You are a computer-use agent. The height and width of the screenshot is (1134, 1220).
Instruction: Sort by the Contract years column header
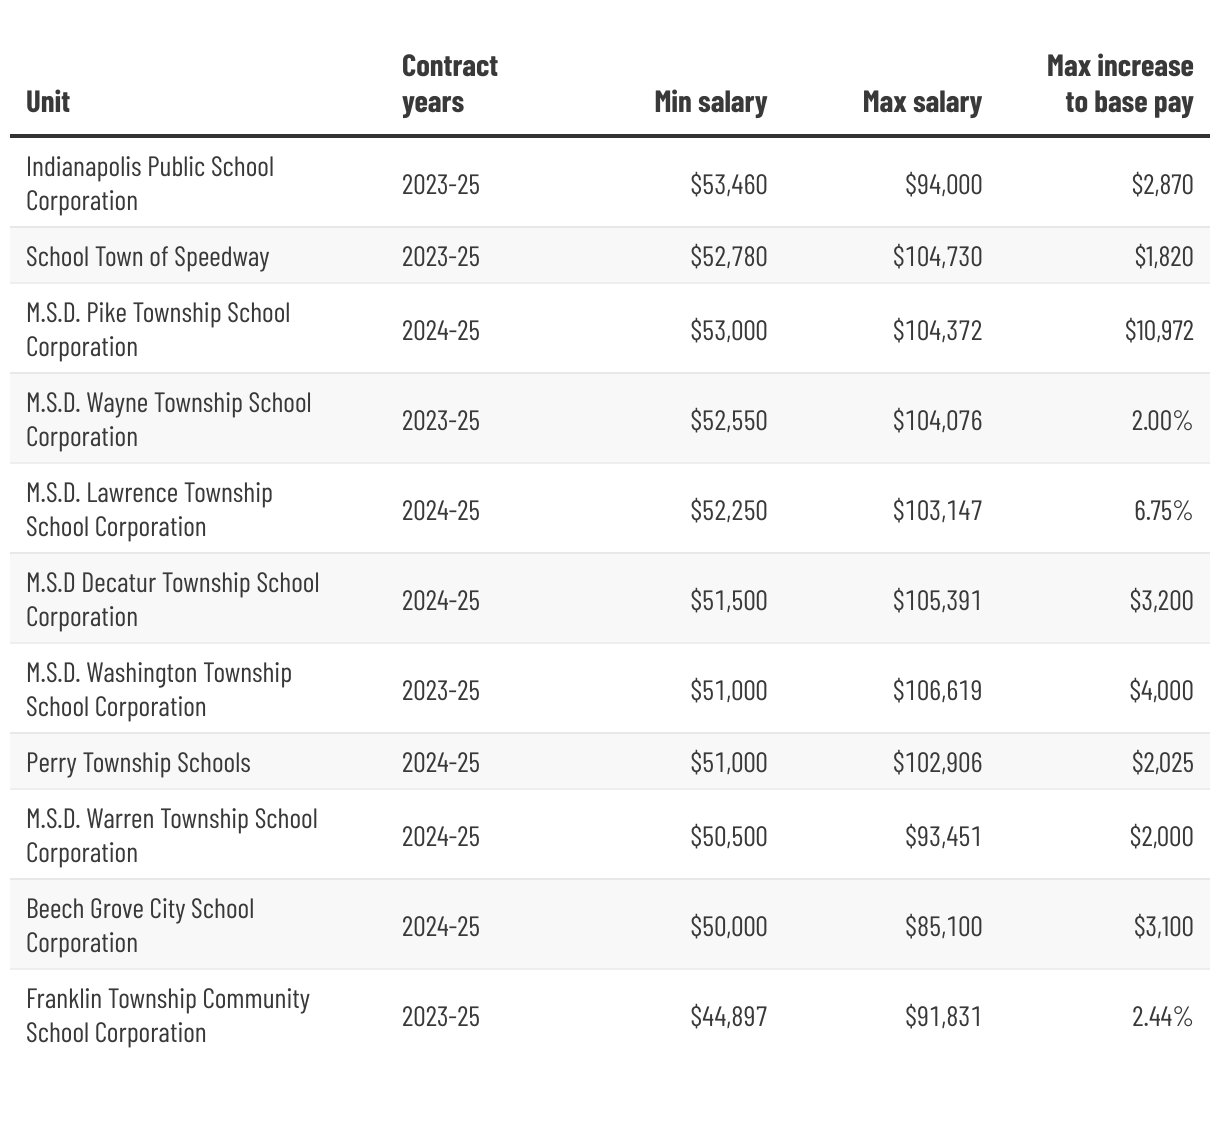[x=449, y=84]
